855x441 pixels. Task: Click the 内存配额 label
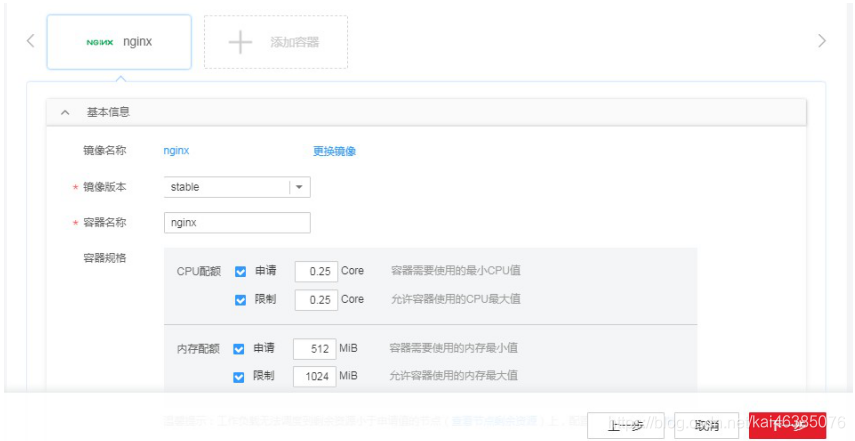point(198,349)
